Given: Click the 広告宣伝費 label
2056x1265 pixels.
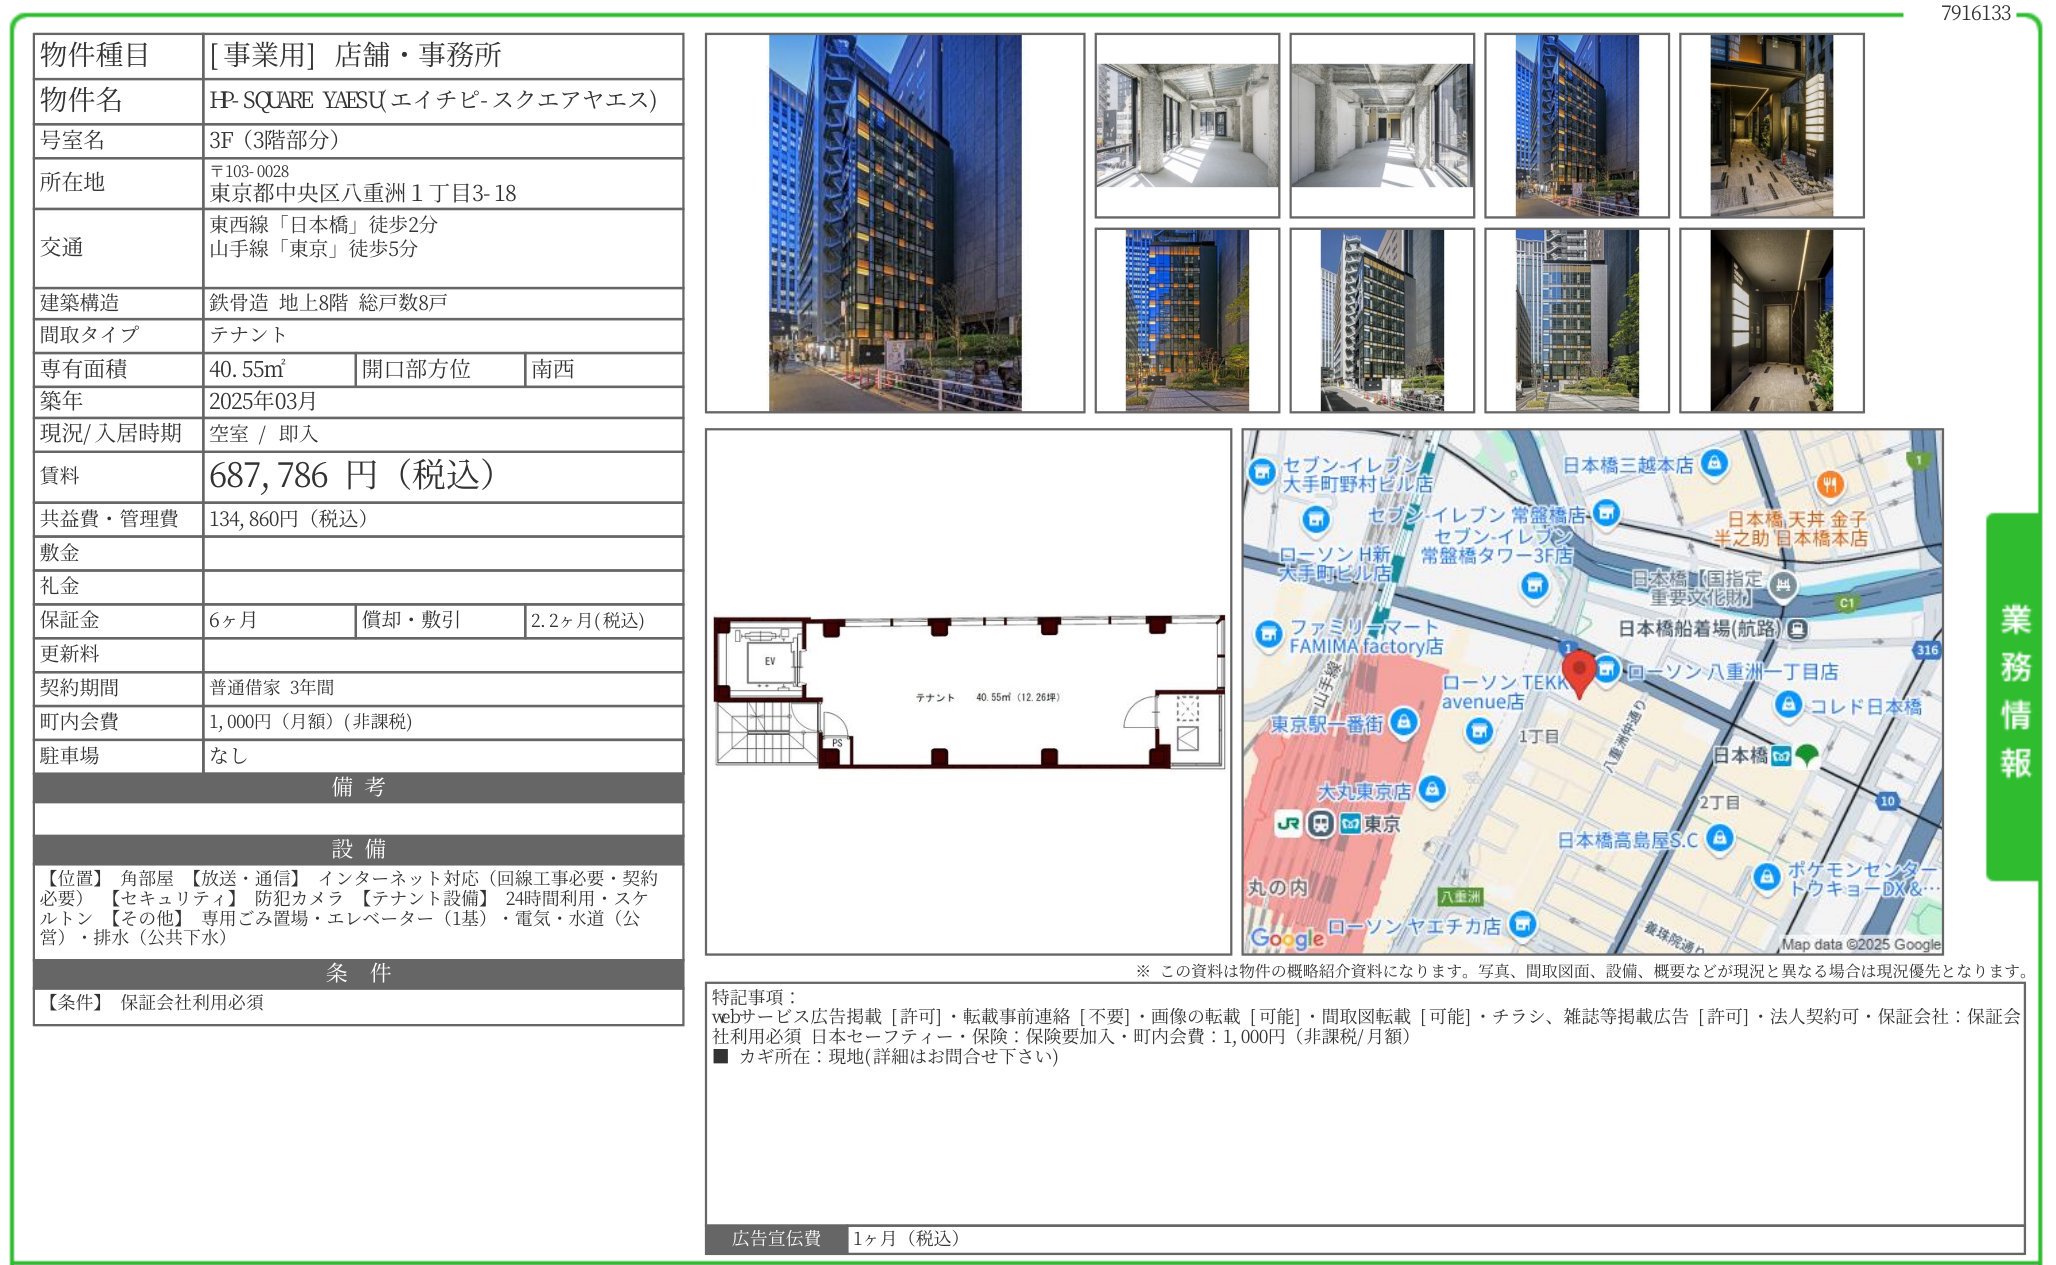Looking at the screenshot, I should 776,1239.
